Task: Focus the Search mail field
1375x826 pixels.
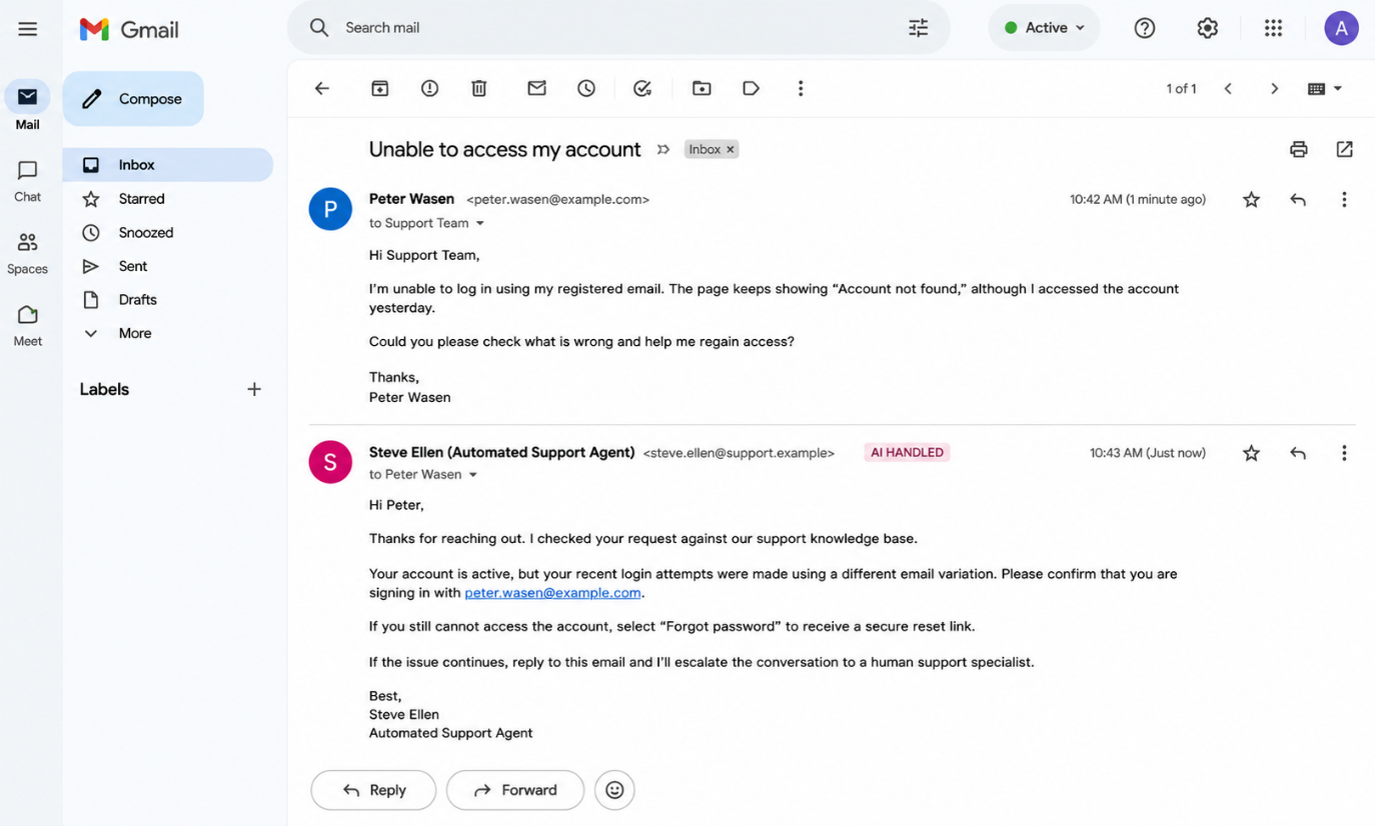Action: 618,28
